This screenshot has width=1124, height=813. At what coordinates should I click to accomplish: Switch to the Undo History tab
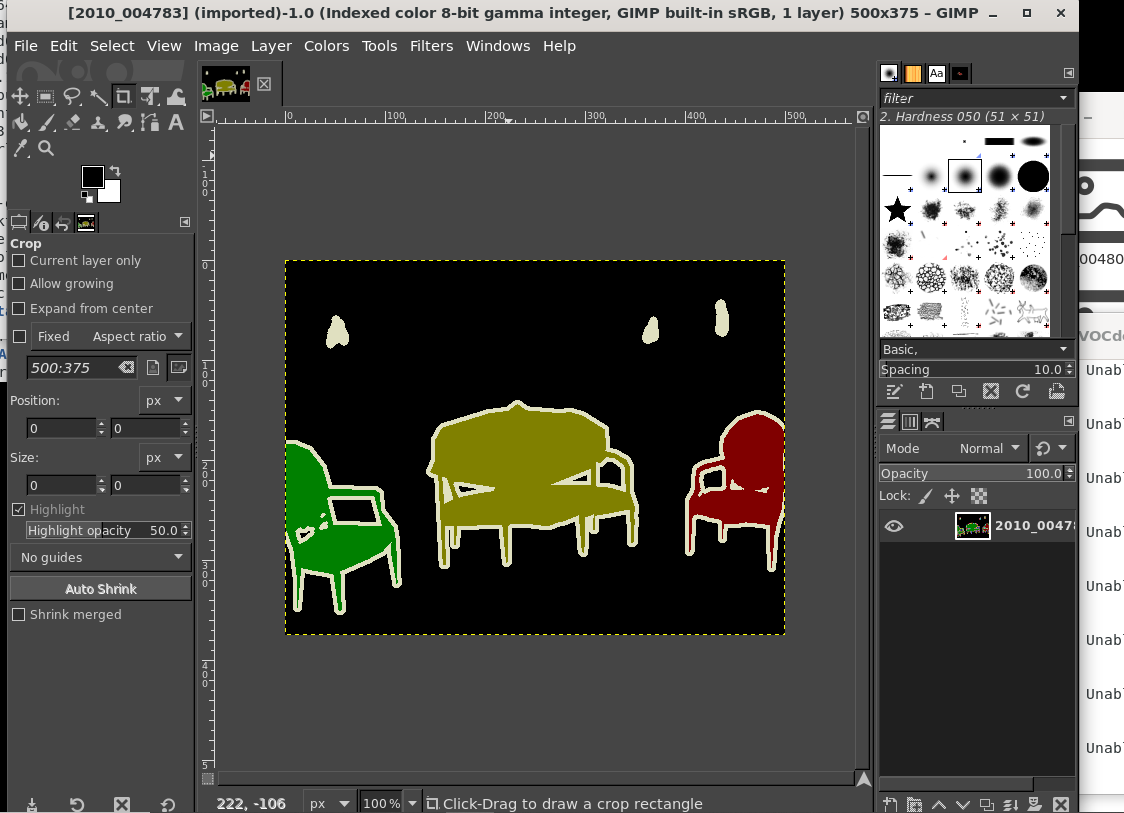pos(63,223)
